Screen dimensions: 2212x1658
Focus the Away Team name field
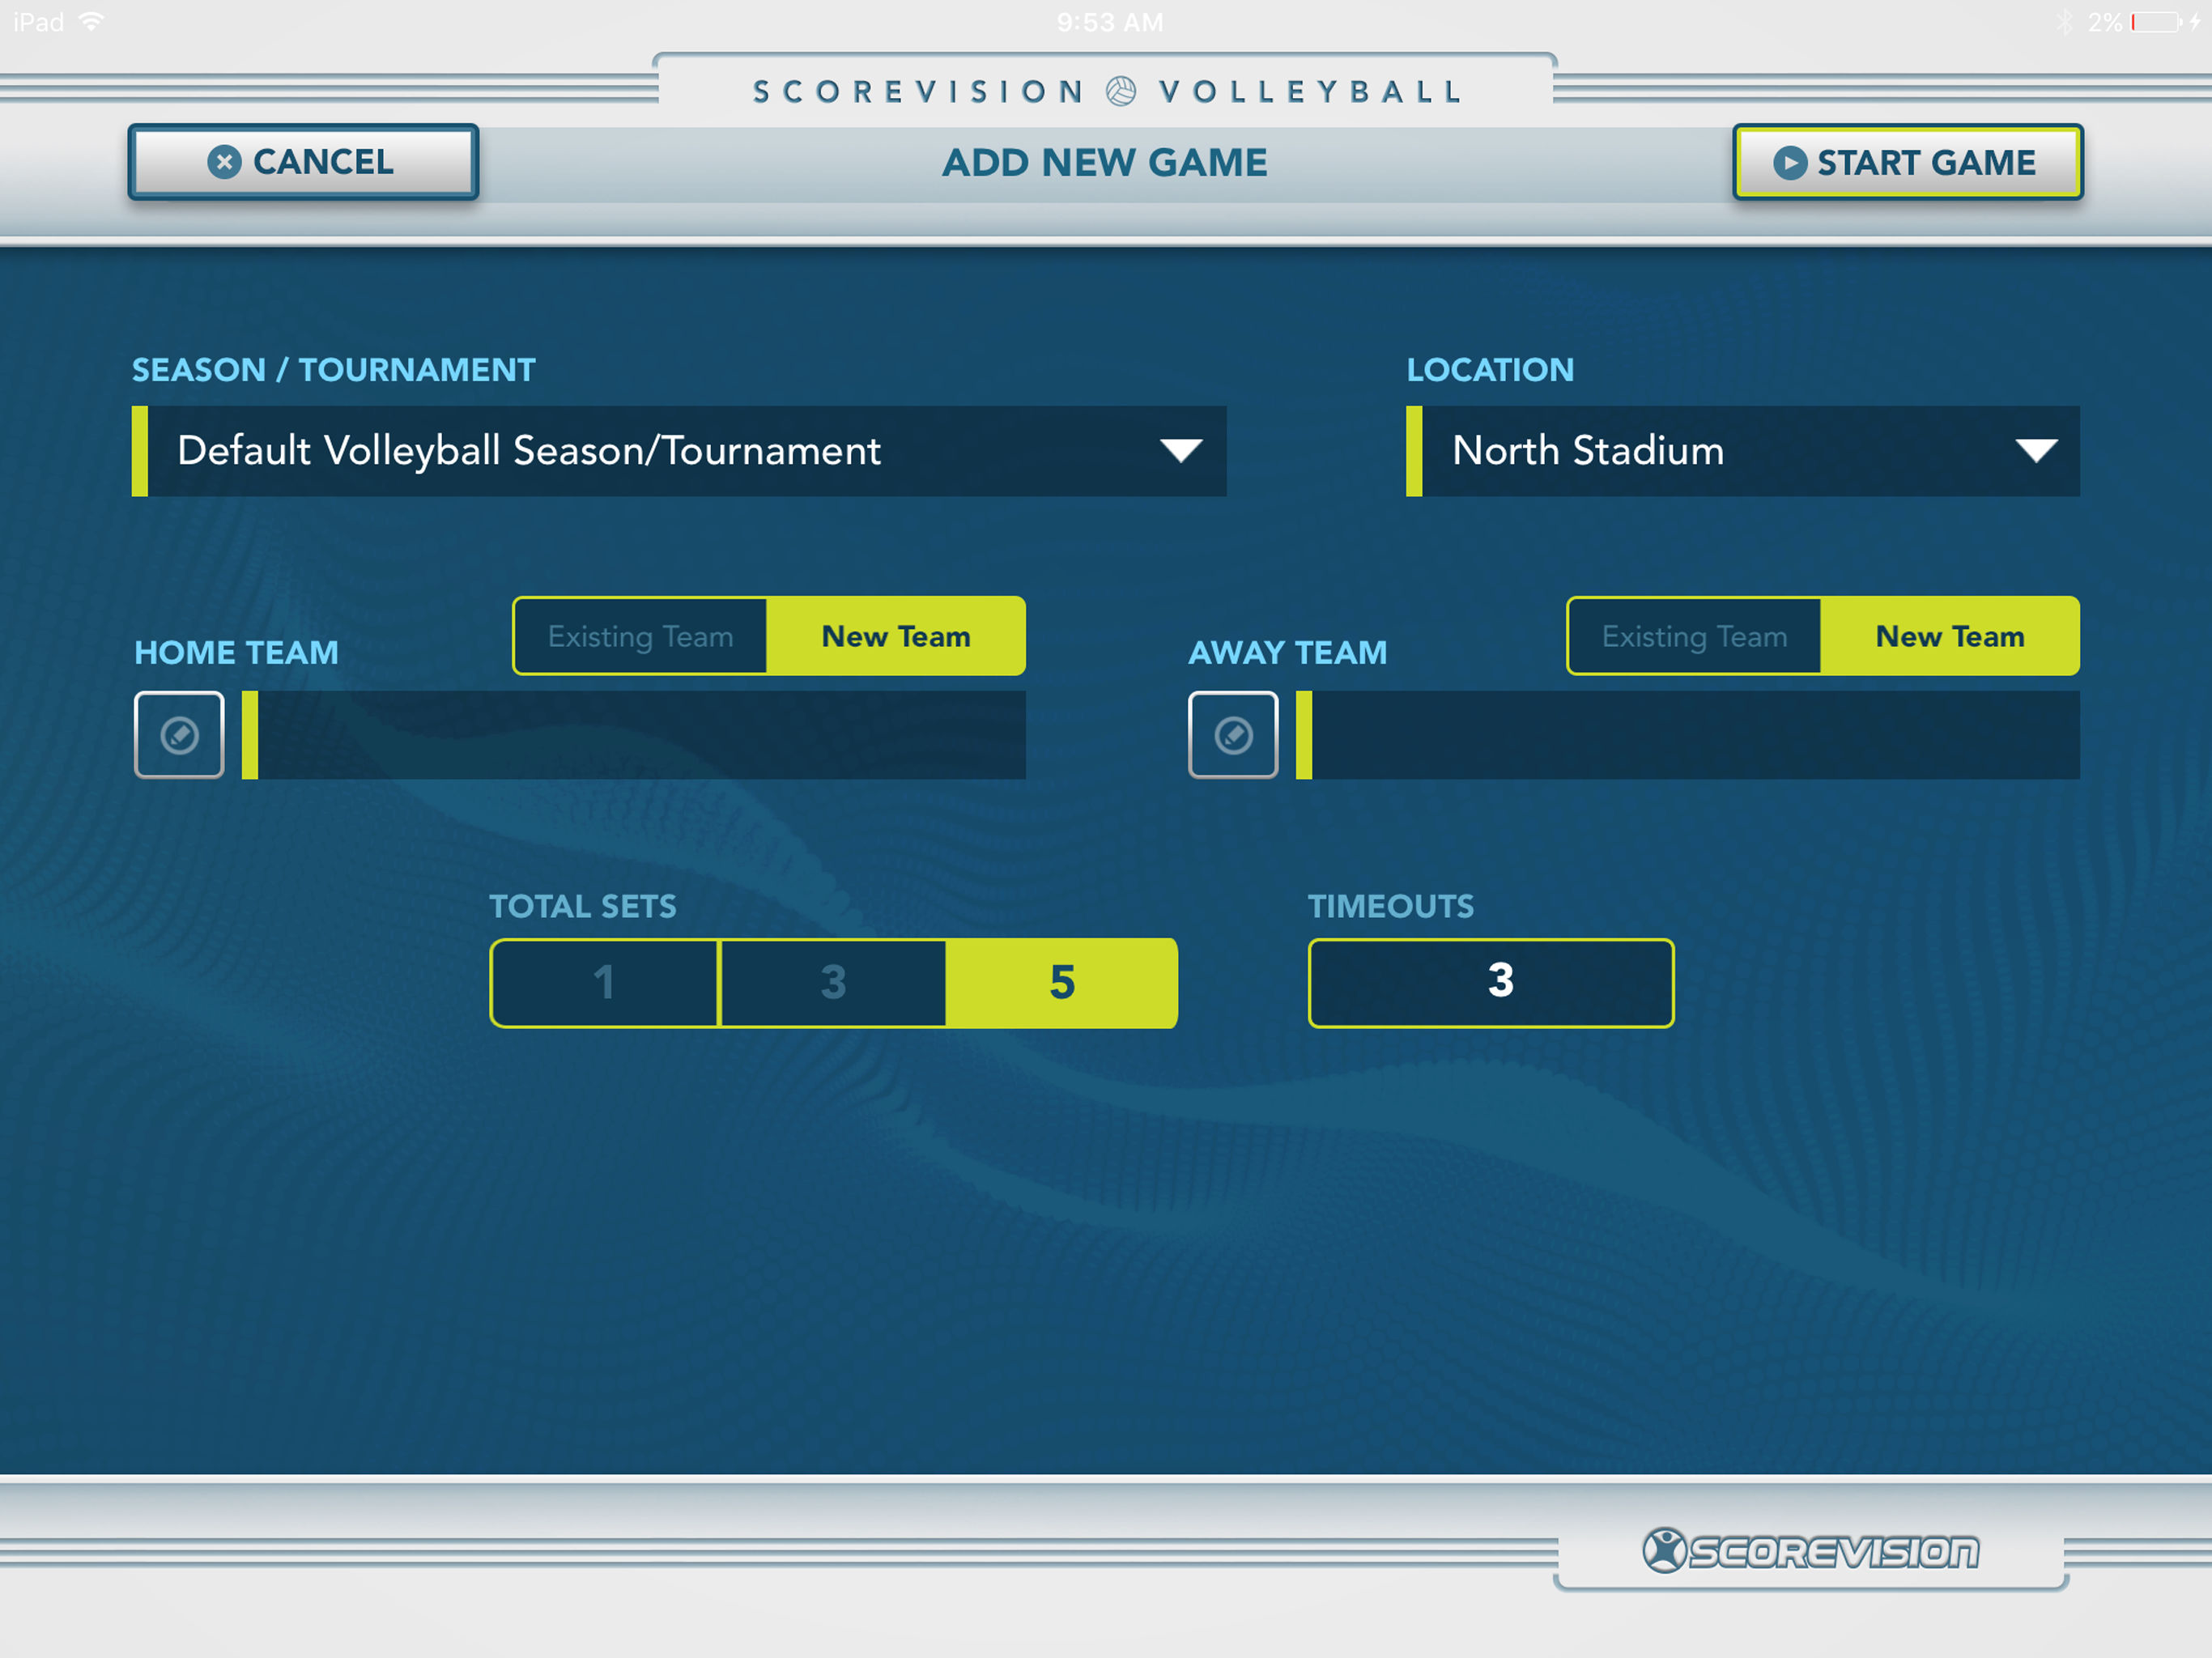(x=1688, y=735)
